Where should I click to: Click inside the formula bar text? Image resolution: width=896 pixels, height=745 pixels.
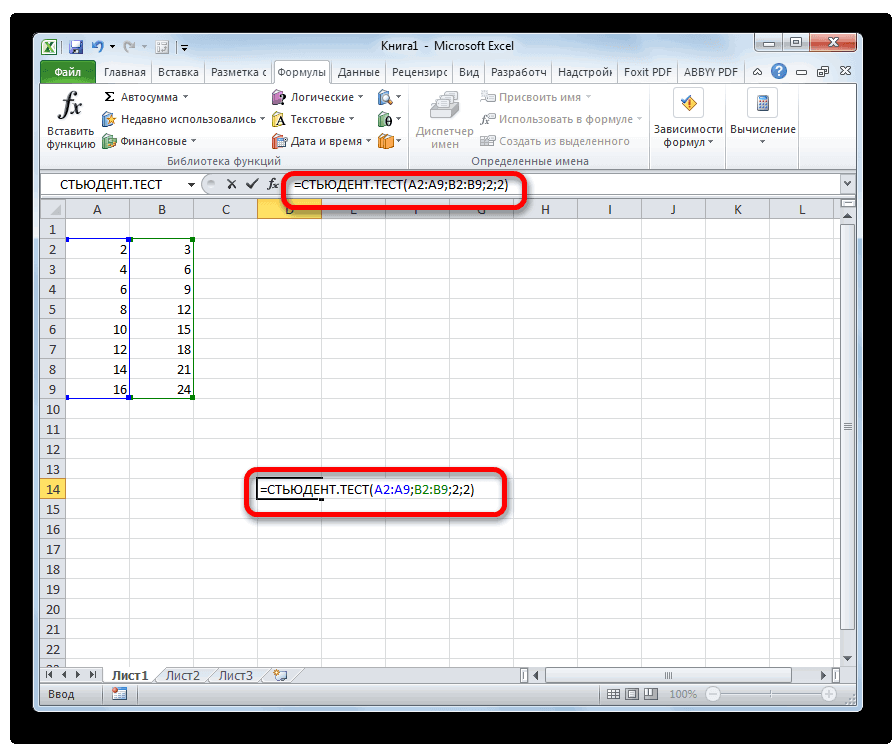pyautogui.click(x=401, y=185)
